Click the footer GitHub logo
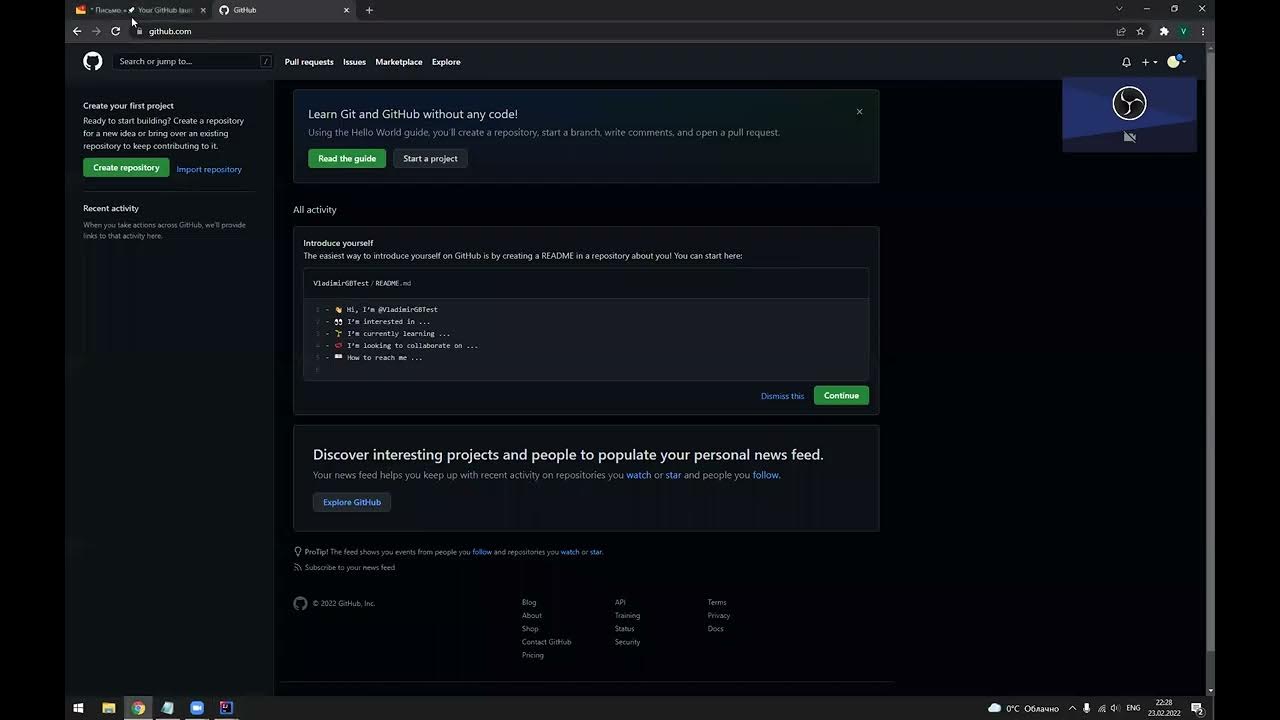 tap(300, 603)
